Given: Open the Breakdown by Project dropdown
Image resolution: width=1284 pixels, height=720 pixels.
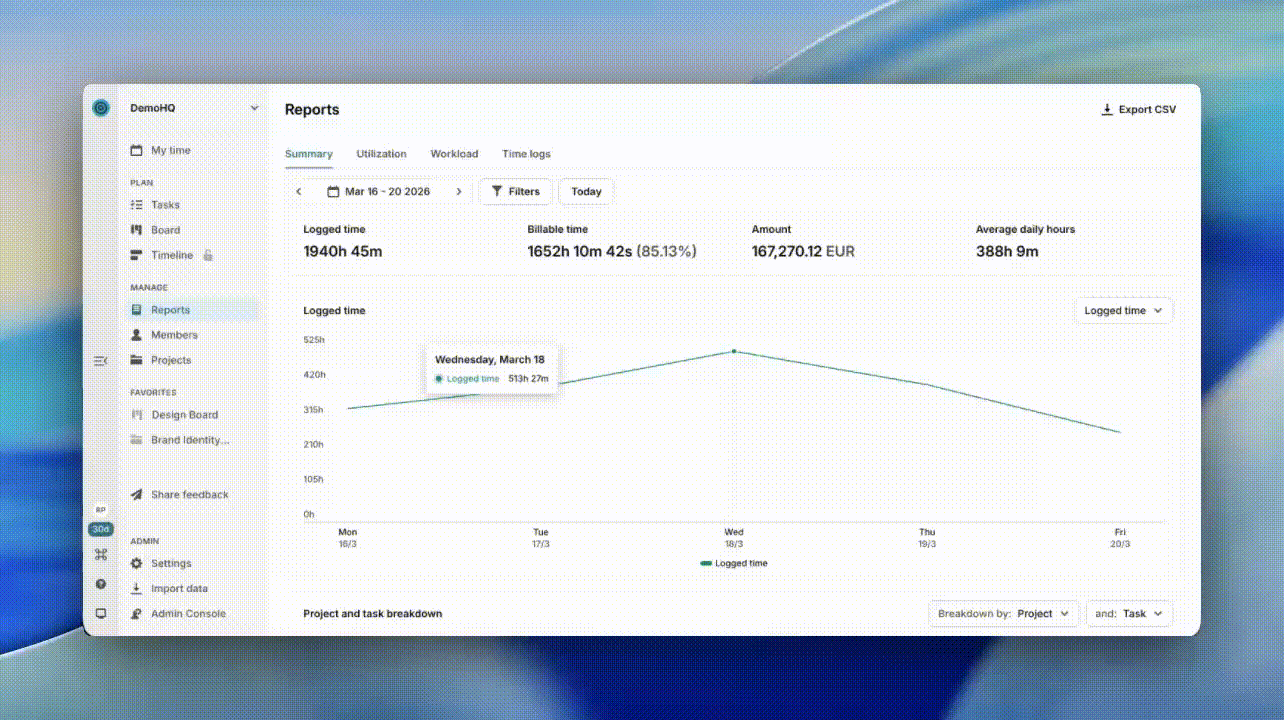Looking at the screenshot, I should pyautogui.click(x=1003, y=614).
